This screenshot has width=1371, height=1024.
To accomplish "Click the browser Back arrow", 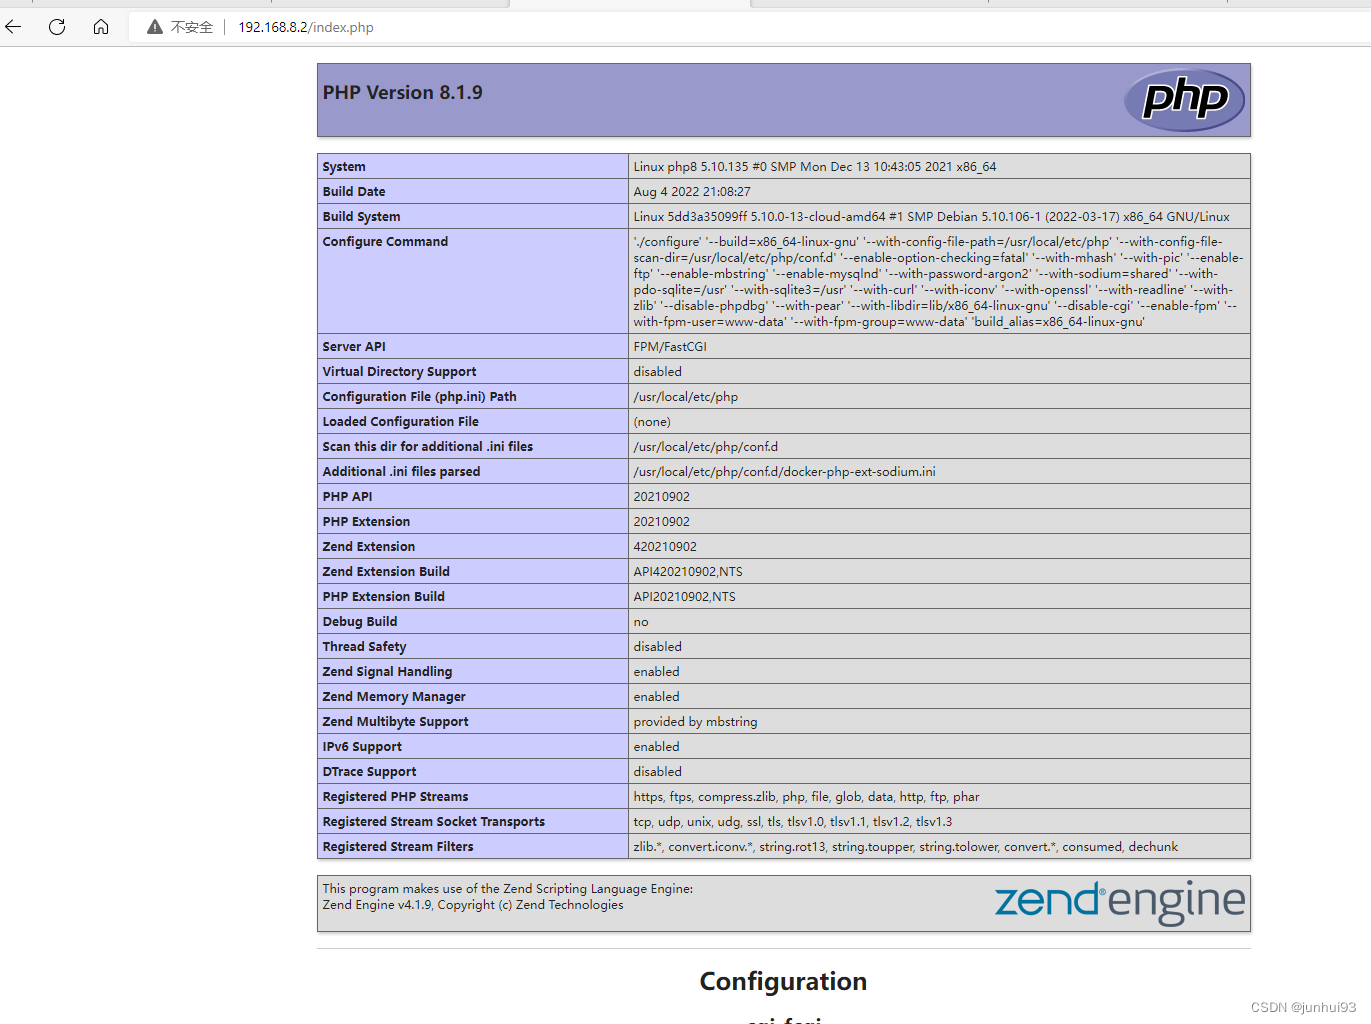I will [13, 27].
